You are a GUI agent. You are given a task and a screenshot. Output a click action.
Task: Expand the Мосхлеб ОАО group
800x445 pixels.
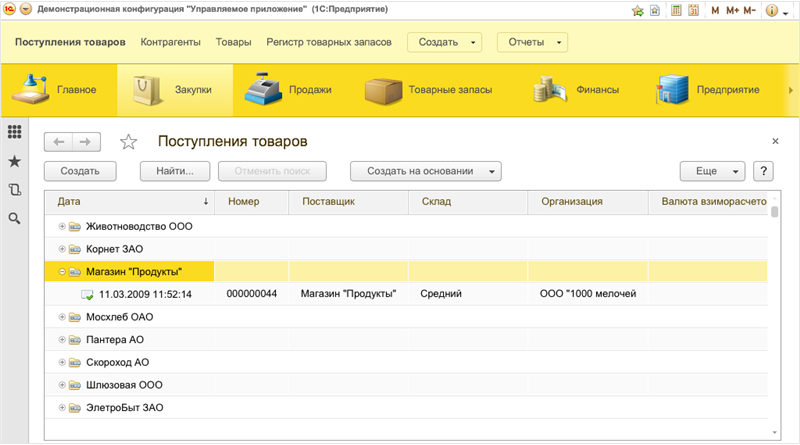click(62, 317)
